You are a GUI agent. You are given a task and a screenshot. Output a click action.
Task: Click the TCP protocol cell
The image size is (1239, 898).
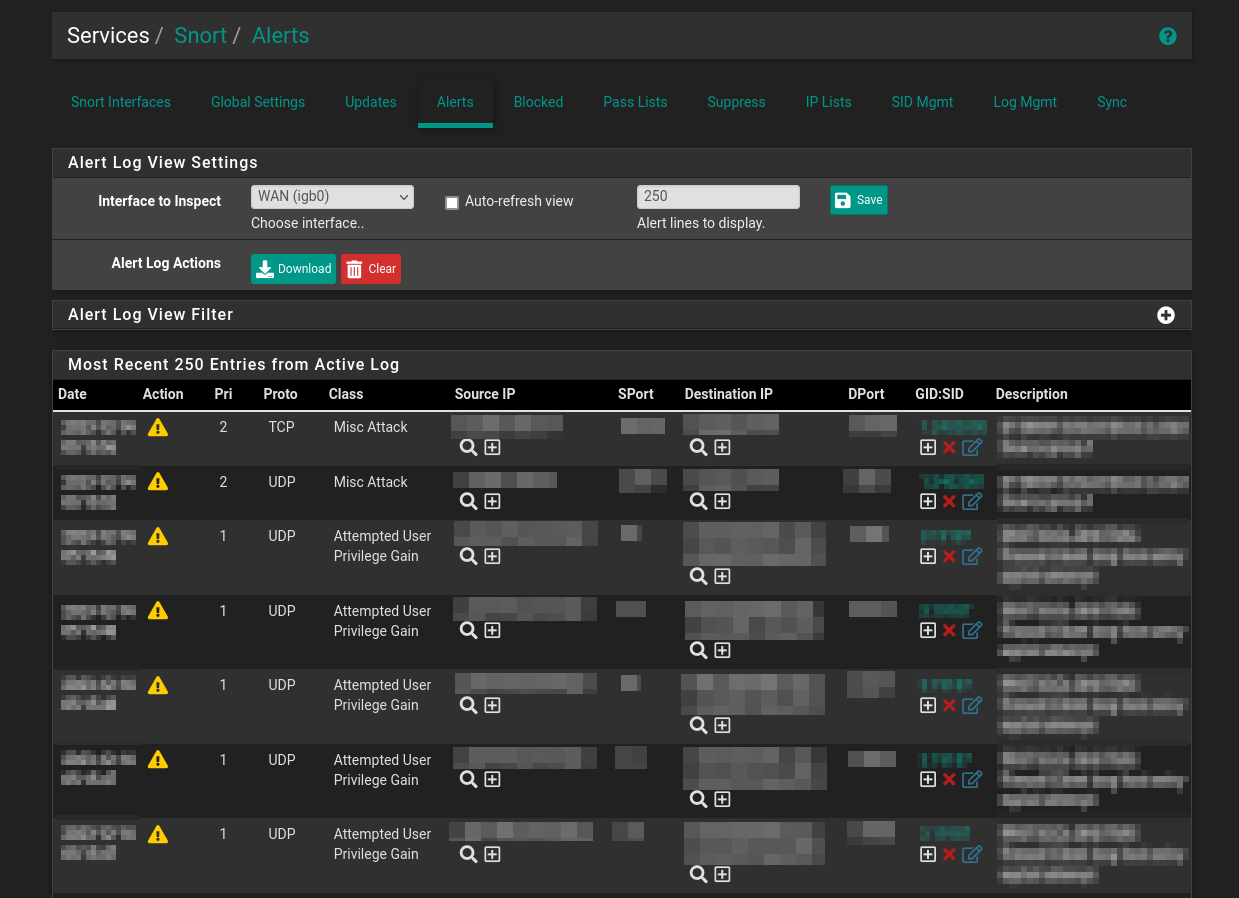coord(282,427)
